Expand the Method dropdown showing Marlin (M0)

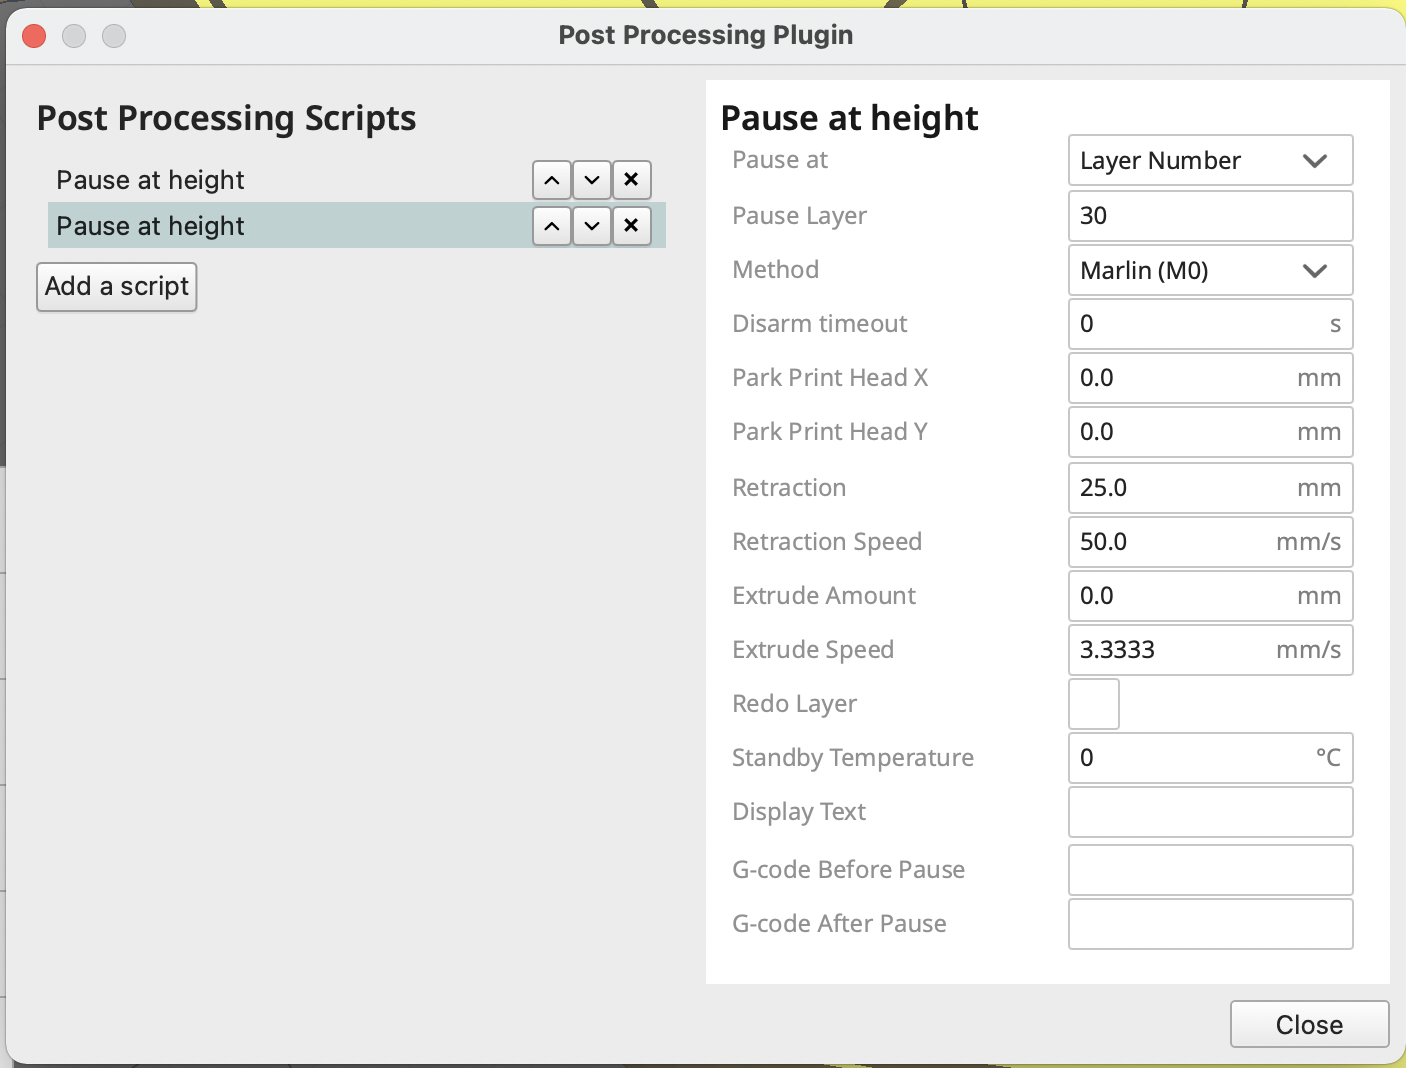[x=1210, y=270]
